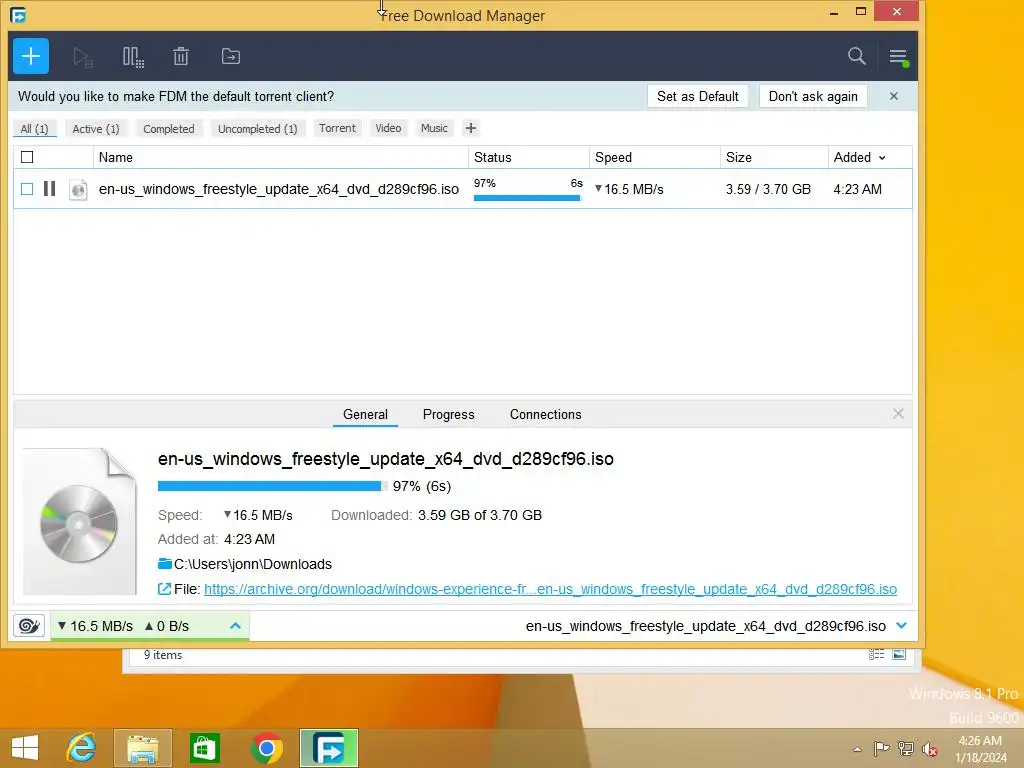
Task: Add a new download with plus button
Action: (x=31, y=56)
